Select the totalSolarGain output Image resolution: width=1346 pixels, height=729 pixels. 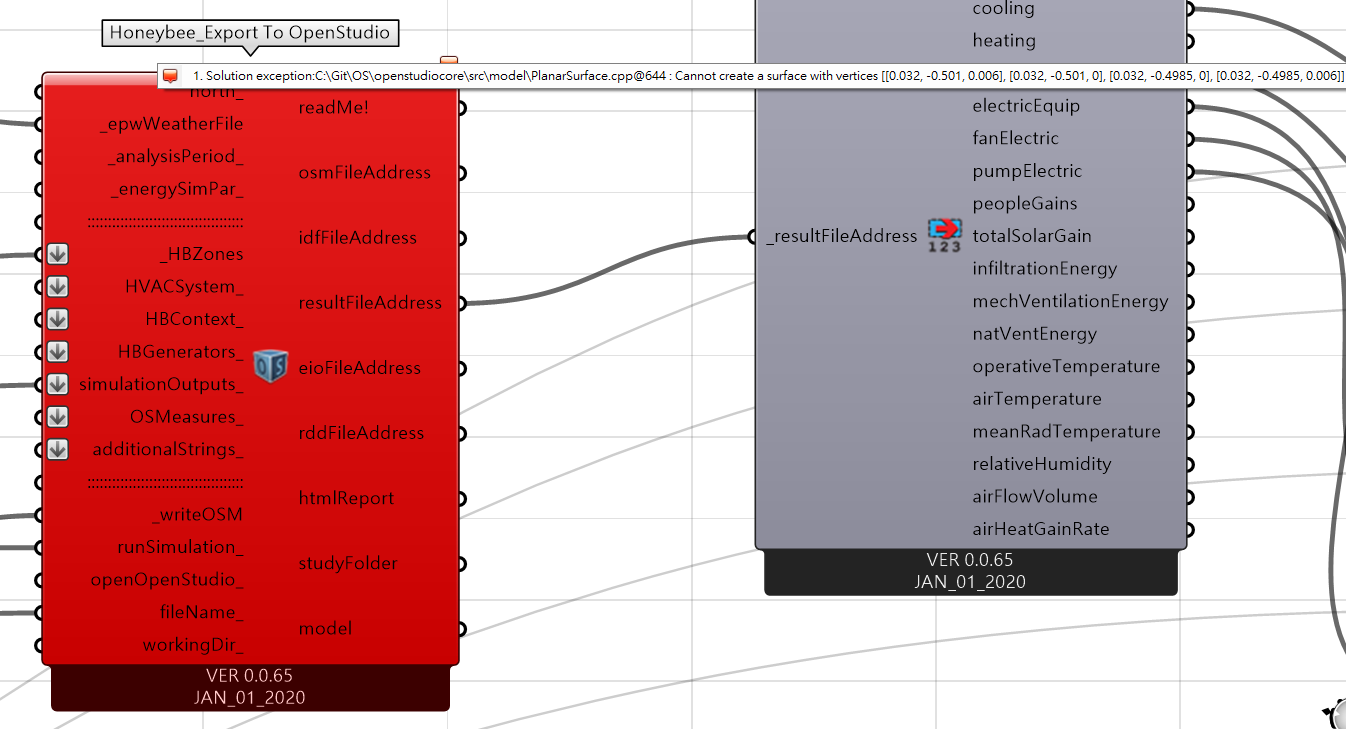coord(1031,236)
